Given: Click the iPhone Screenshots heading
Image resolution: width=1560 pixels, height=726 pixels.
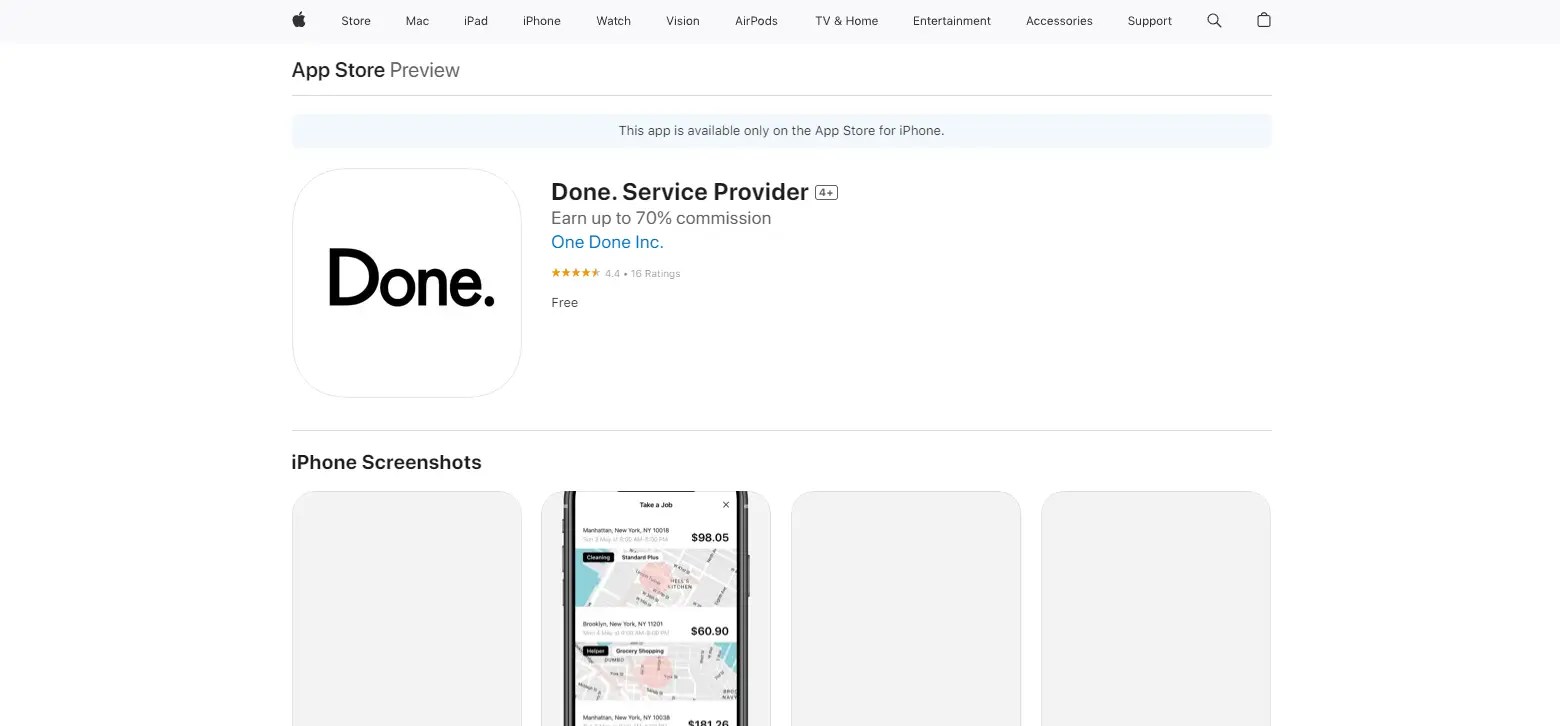Looking at the screenshot, I should click(386, 462).
